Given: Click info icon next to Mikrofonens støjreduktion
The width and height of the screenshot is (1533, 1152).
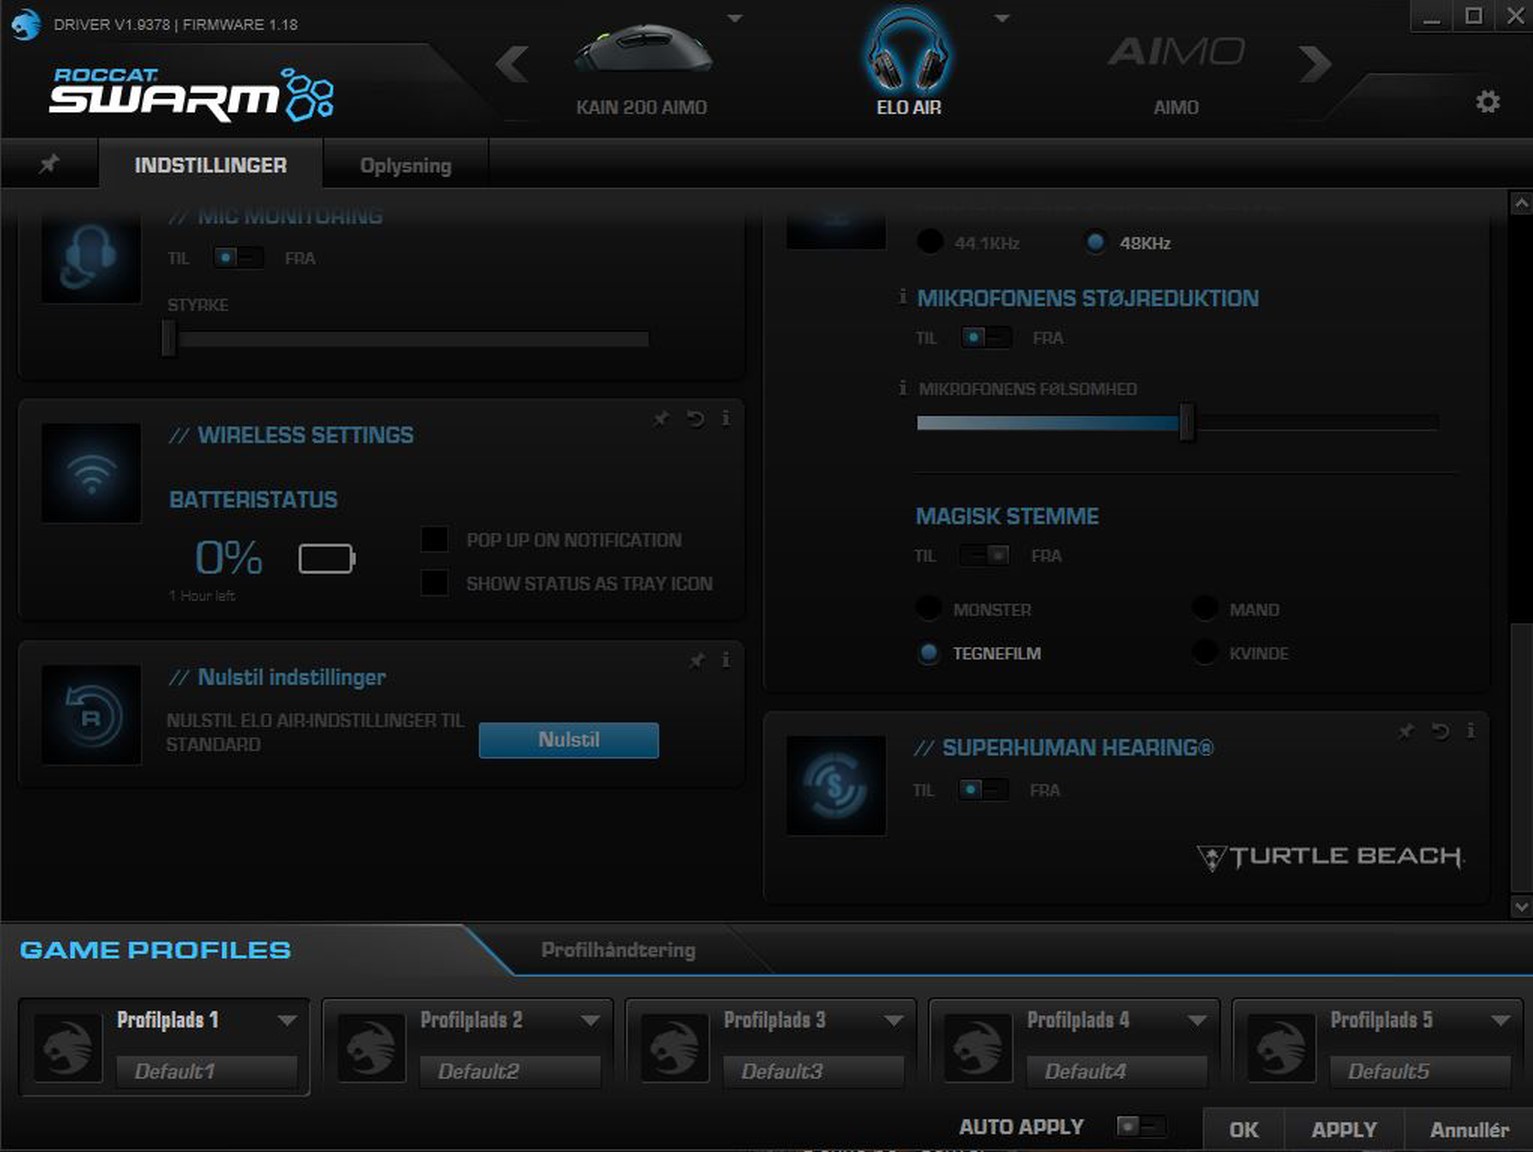Looking at the screenshot, I should (x=903, y=297).
